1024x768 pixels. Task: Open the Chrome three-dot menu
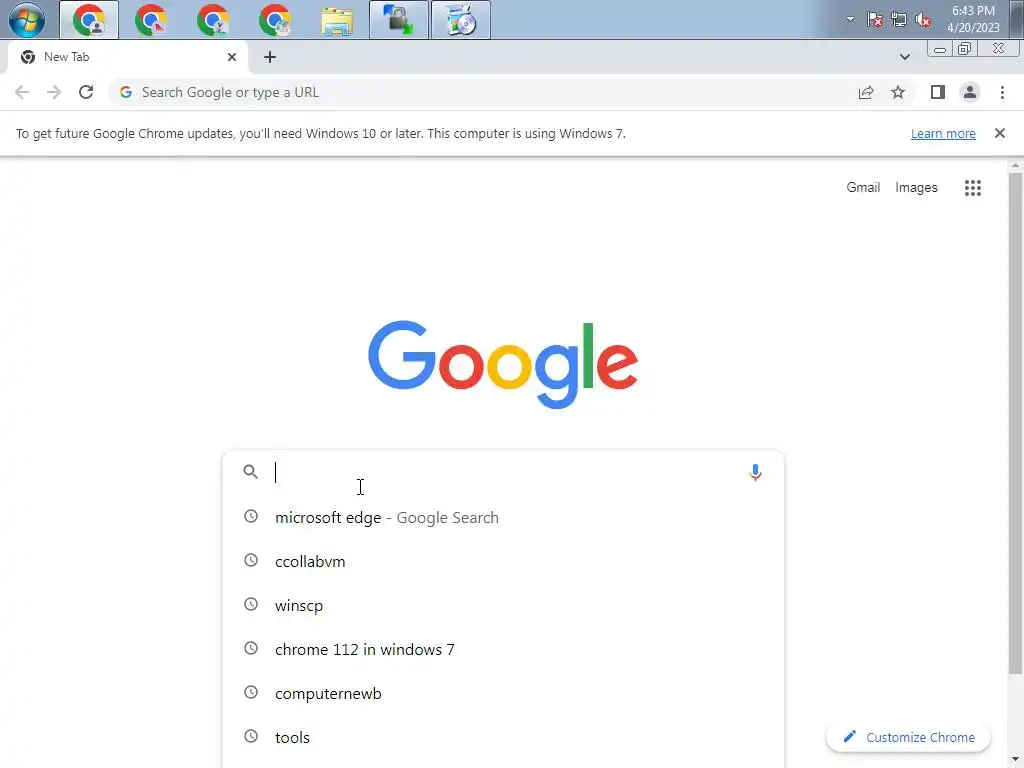point(1002,92)
